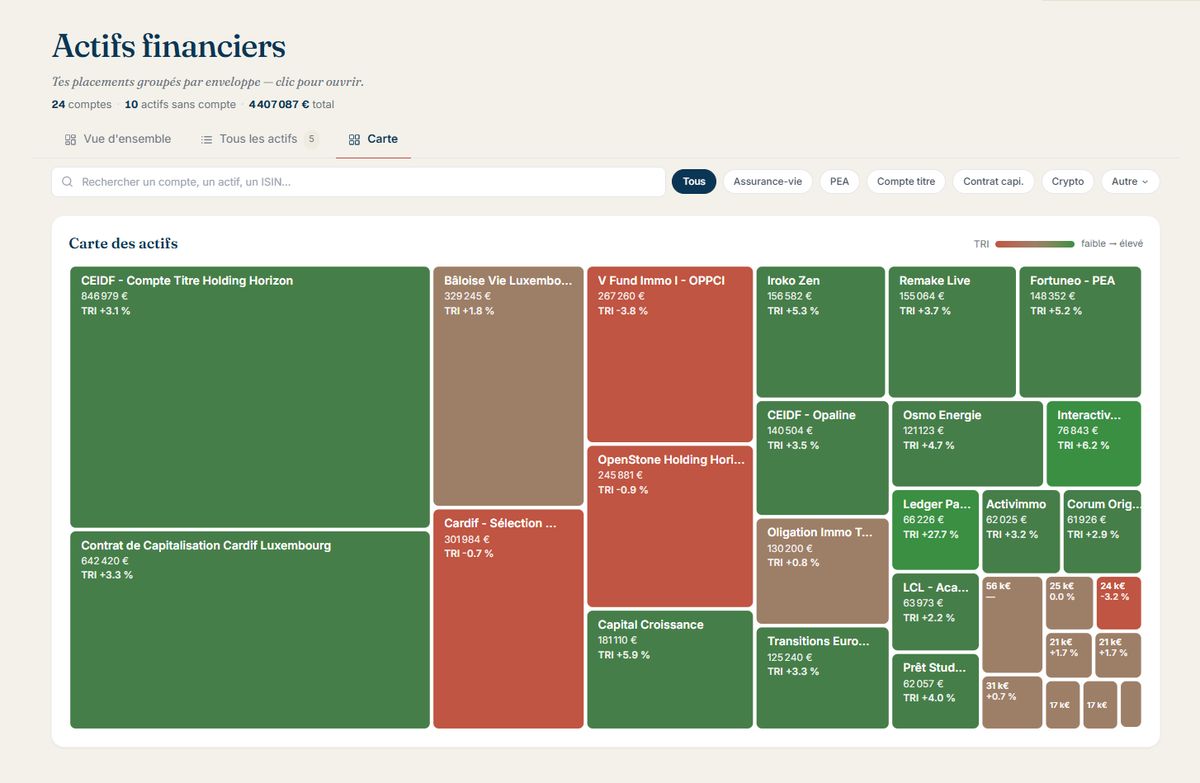Click the Actifs financiers page title
The width and height of the screenshot is (1200, 783).
click(169, 46)
